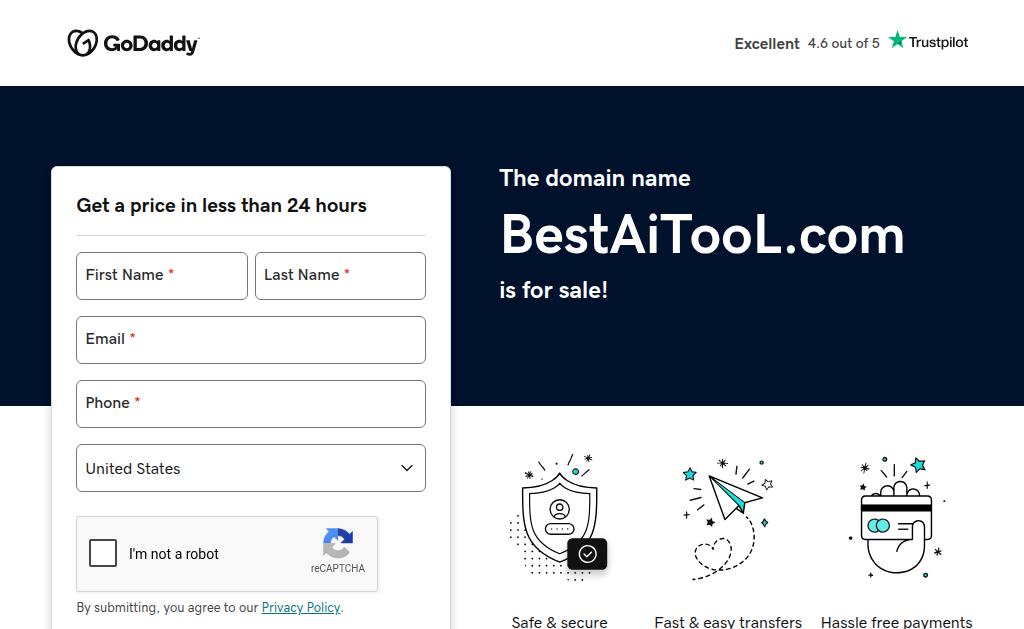This screenshot has width=1024, height=629.
Task: Click the reCAPTCHA logo icon
Action: (x=338, y=543)
